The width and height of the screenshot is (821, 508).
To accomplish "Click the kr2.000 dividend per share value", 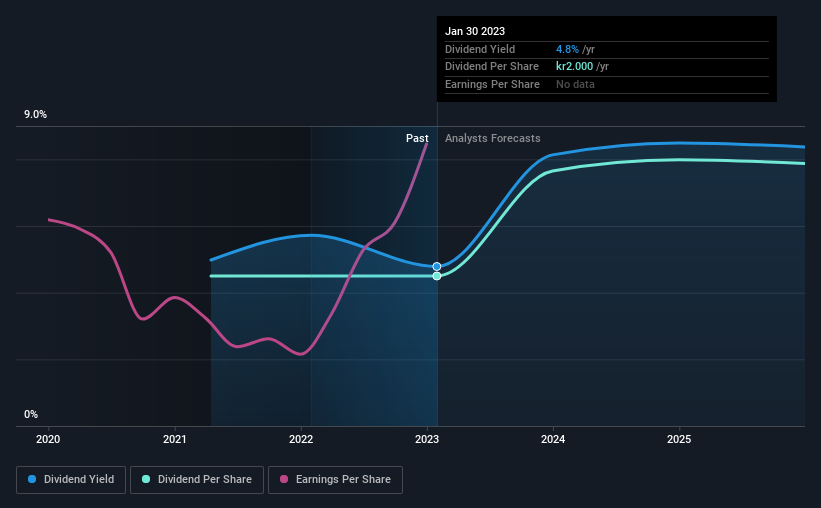I will pos(574,67).
